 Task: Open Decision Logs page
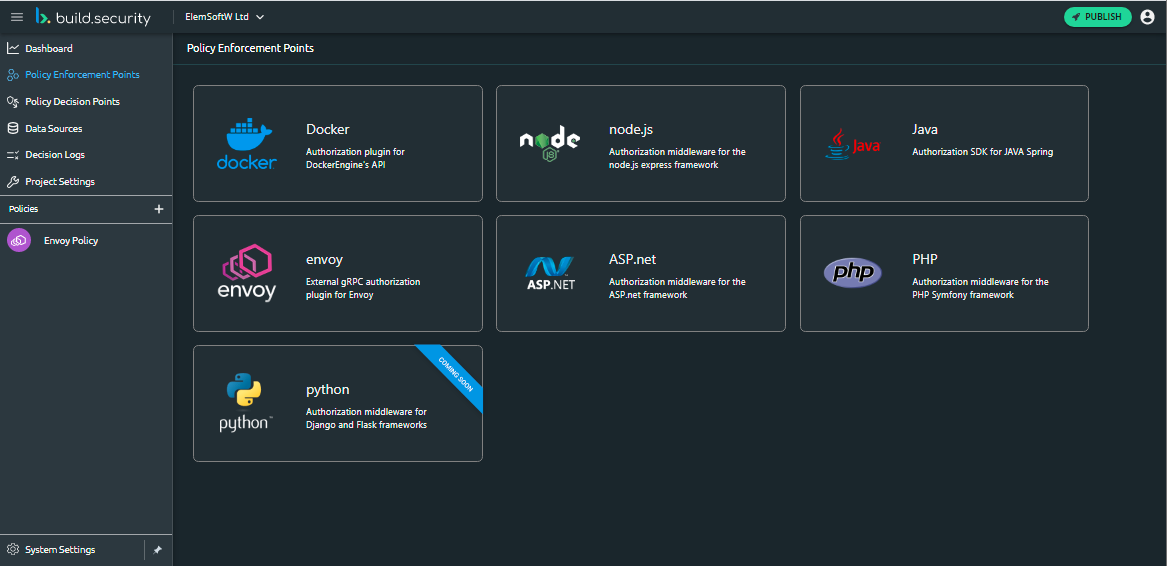(55, 155)
